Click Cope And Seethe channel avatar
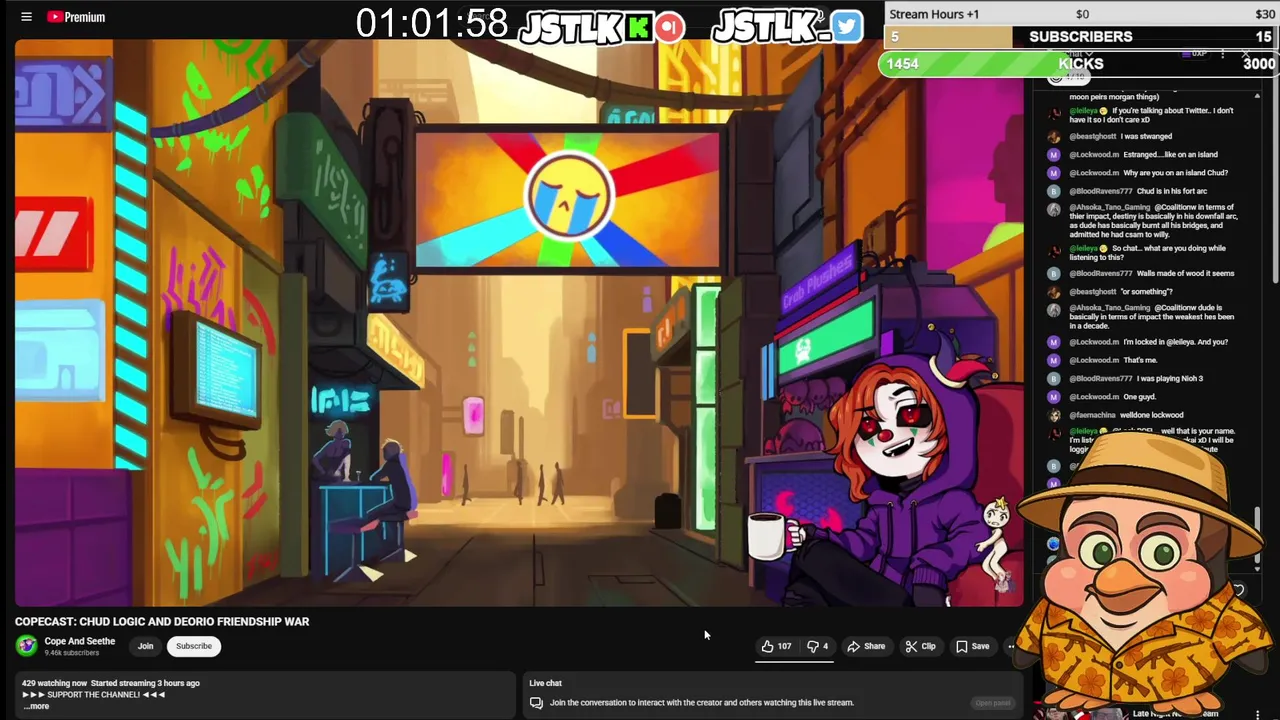Viewport: 1280px width, 720px height. coord(27,646)
